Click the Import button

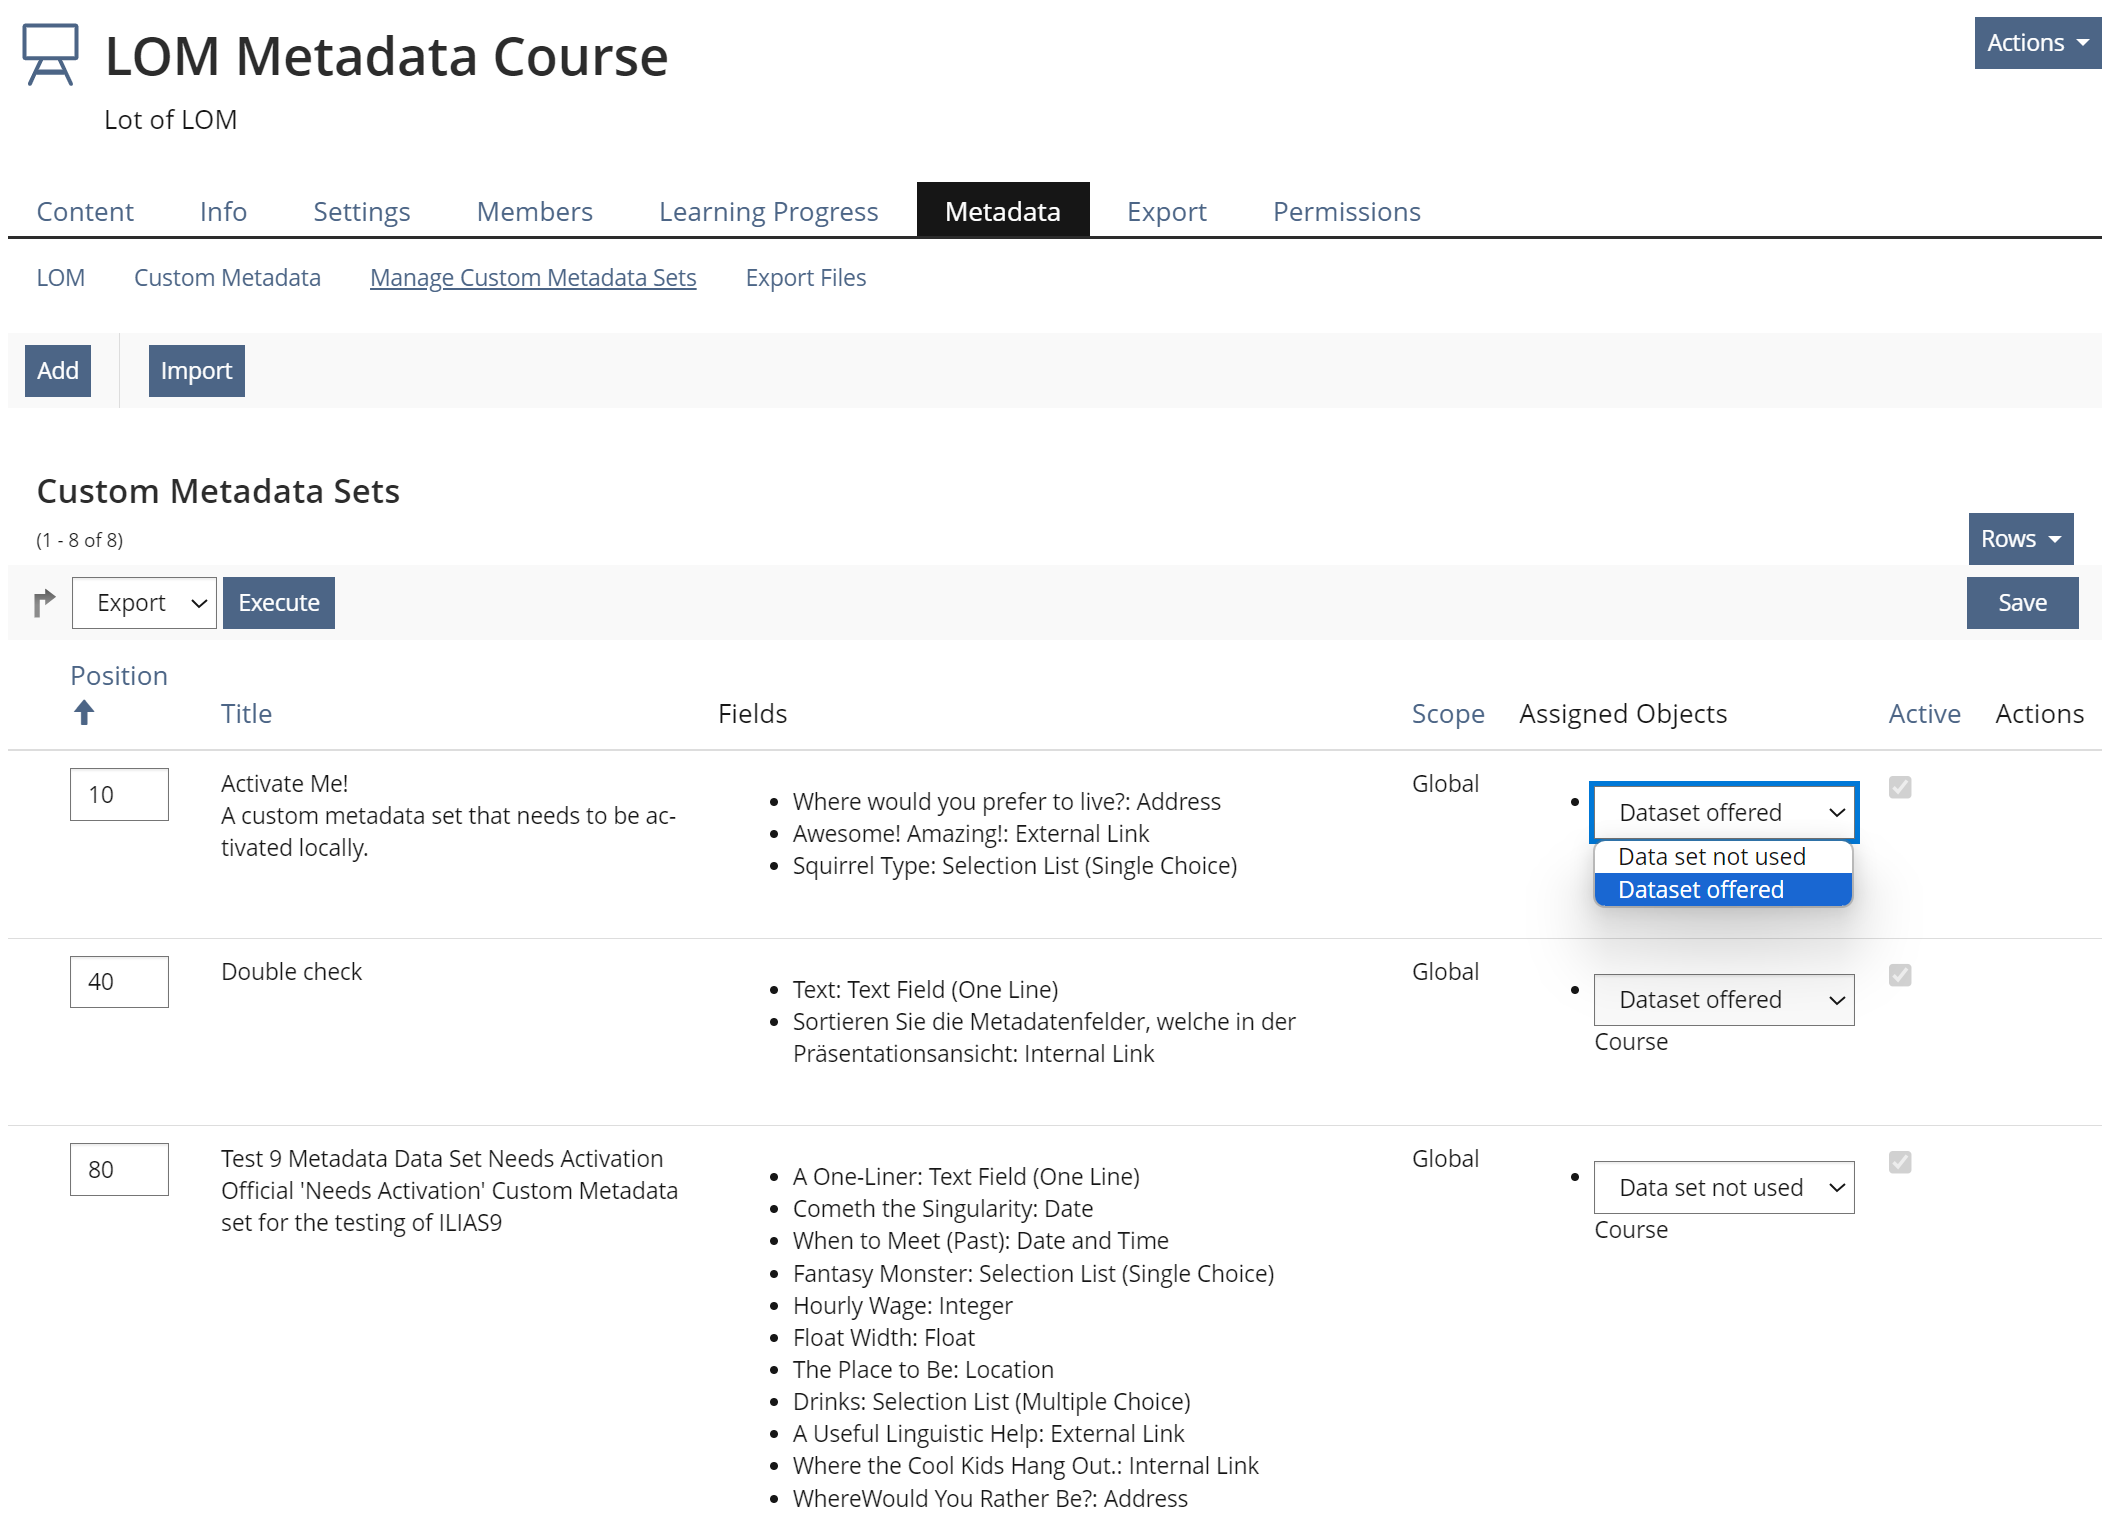point(196,371)
